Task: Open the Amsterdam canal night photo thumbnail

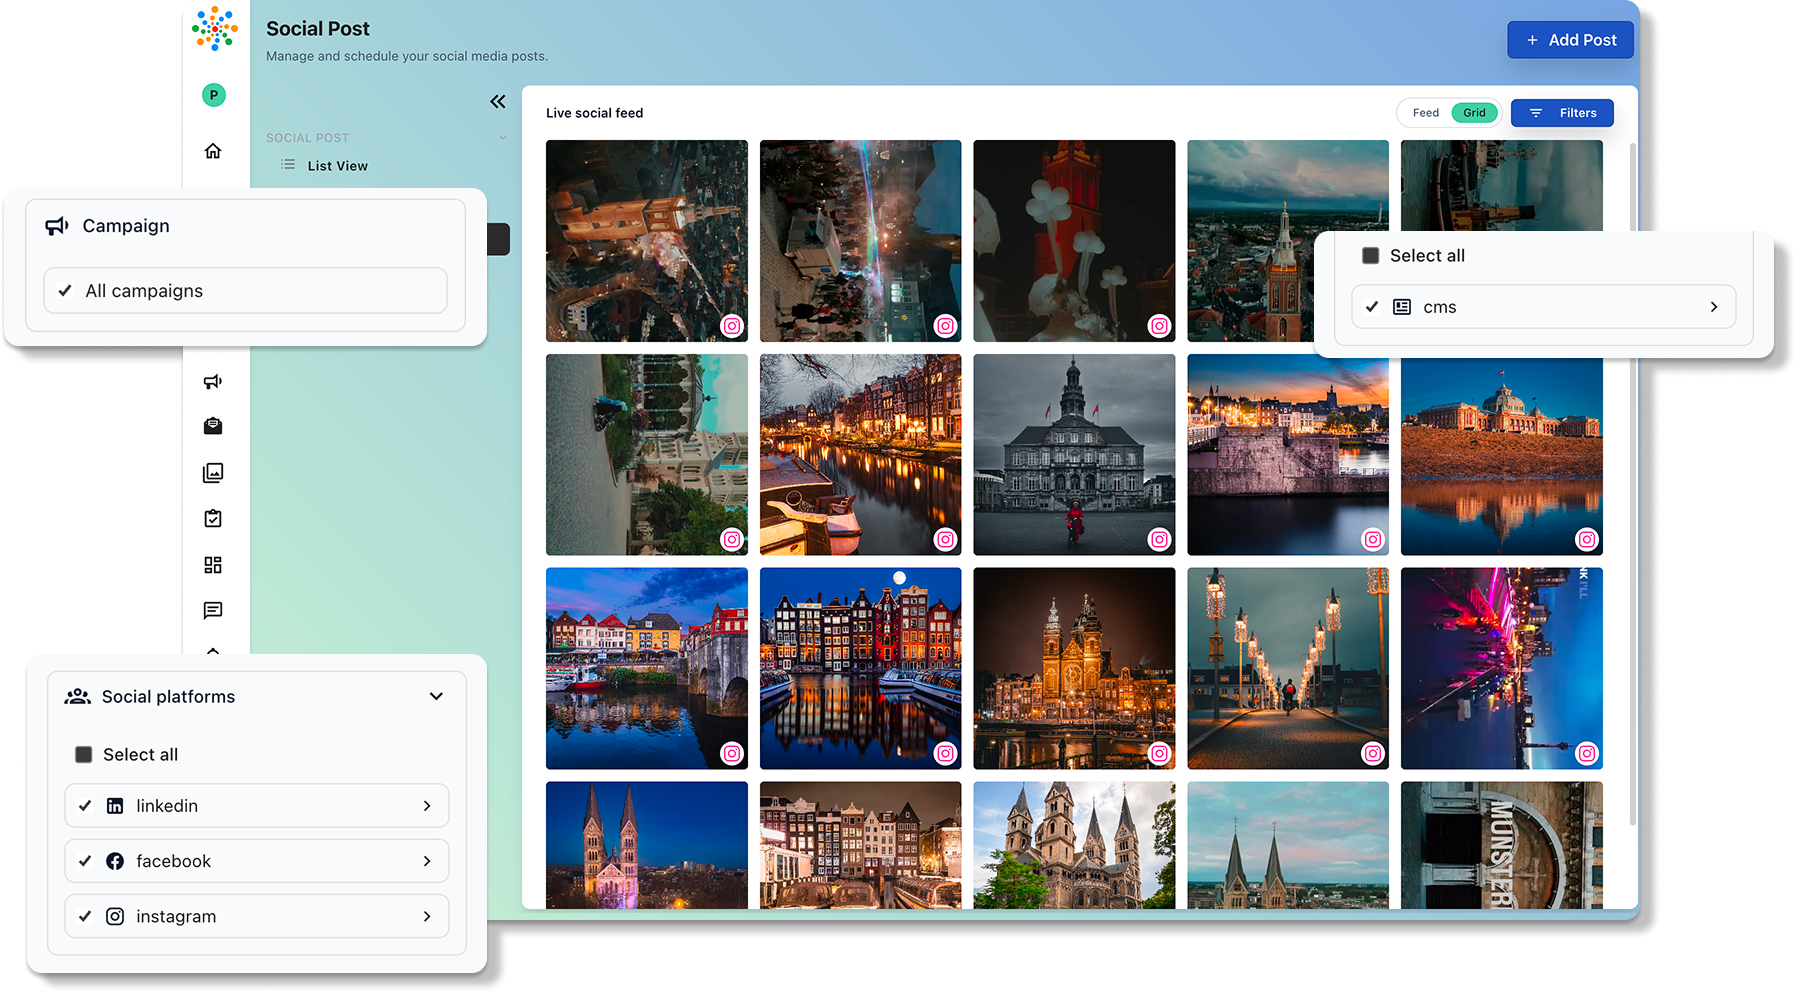Action: [860, 455]
